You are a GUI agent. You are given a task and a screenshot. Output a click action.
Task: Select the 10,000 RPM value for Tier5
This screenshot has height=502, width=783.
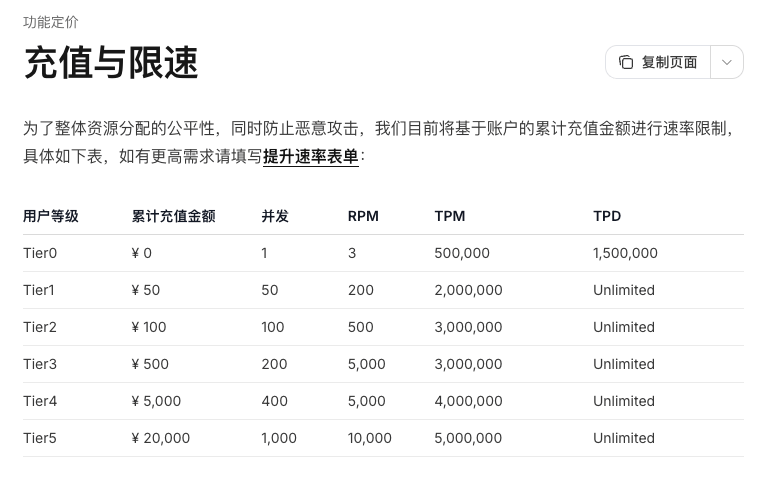[x=370, y=438]
